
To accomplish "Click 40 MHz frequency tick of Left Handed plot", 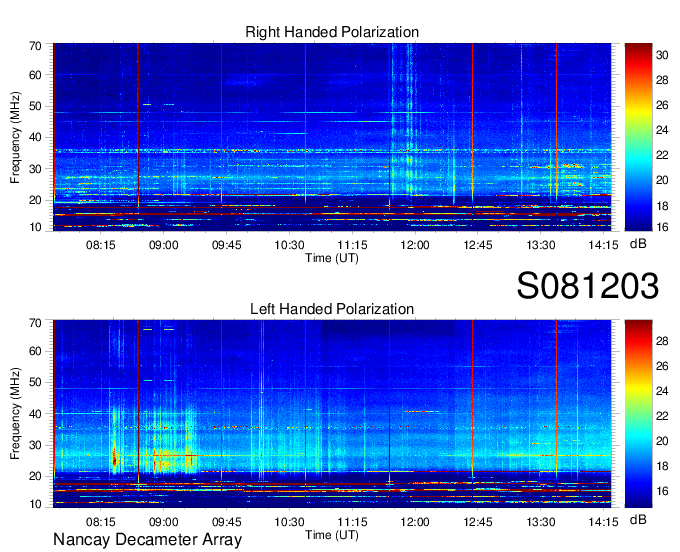I will pyautogui.click(x=35, y=414).
